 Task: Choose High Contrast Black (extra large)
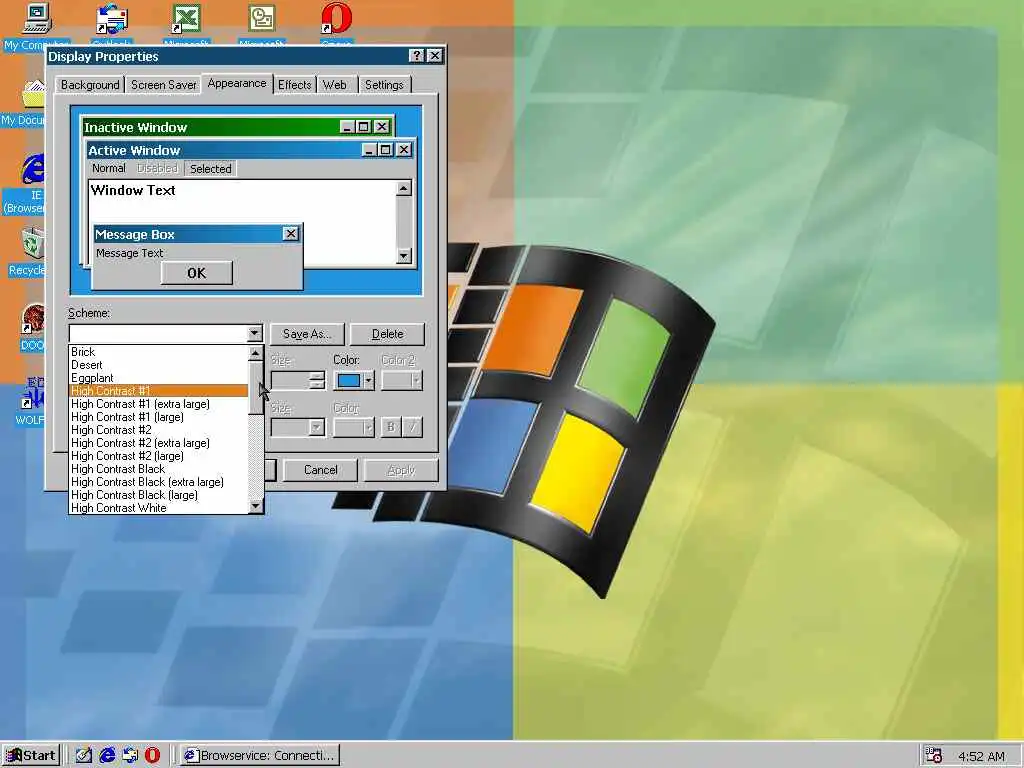159,482
